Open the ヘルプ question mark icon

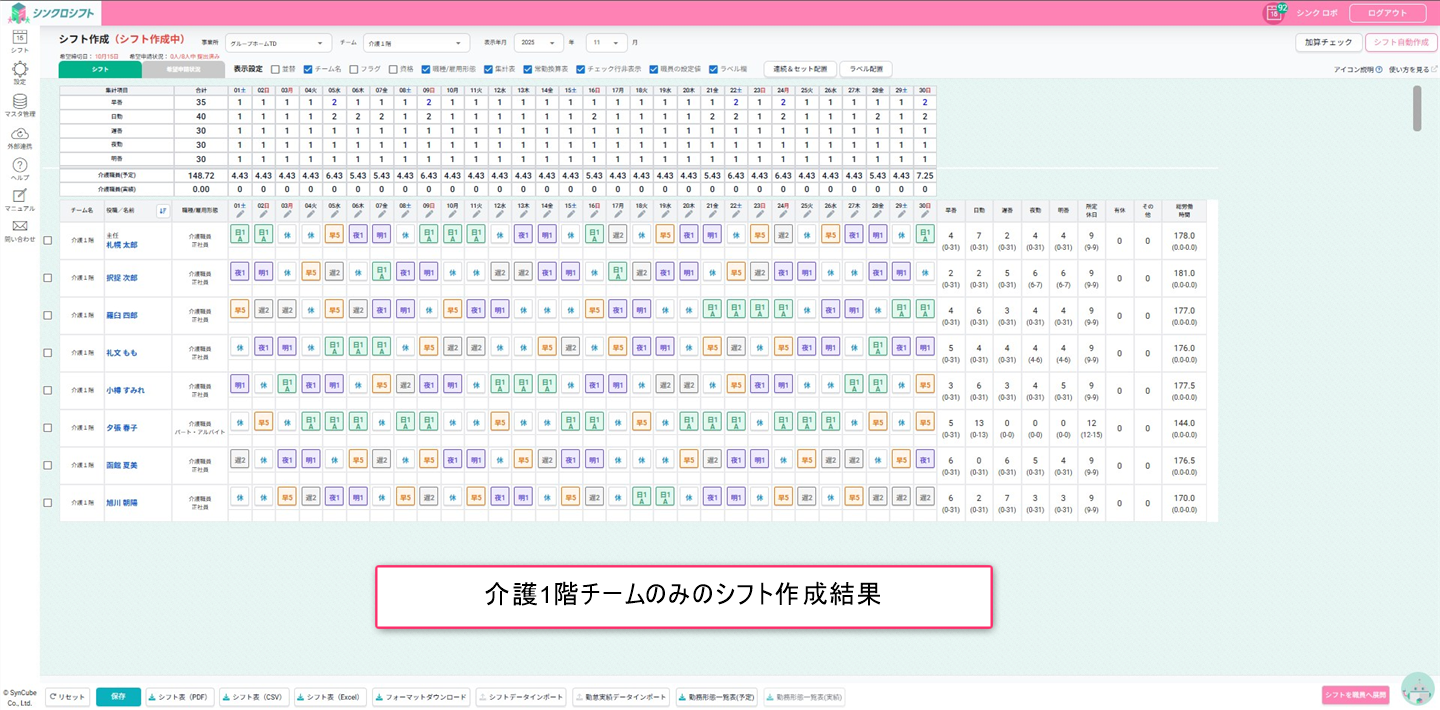(19, 165)
